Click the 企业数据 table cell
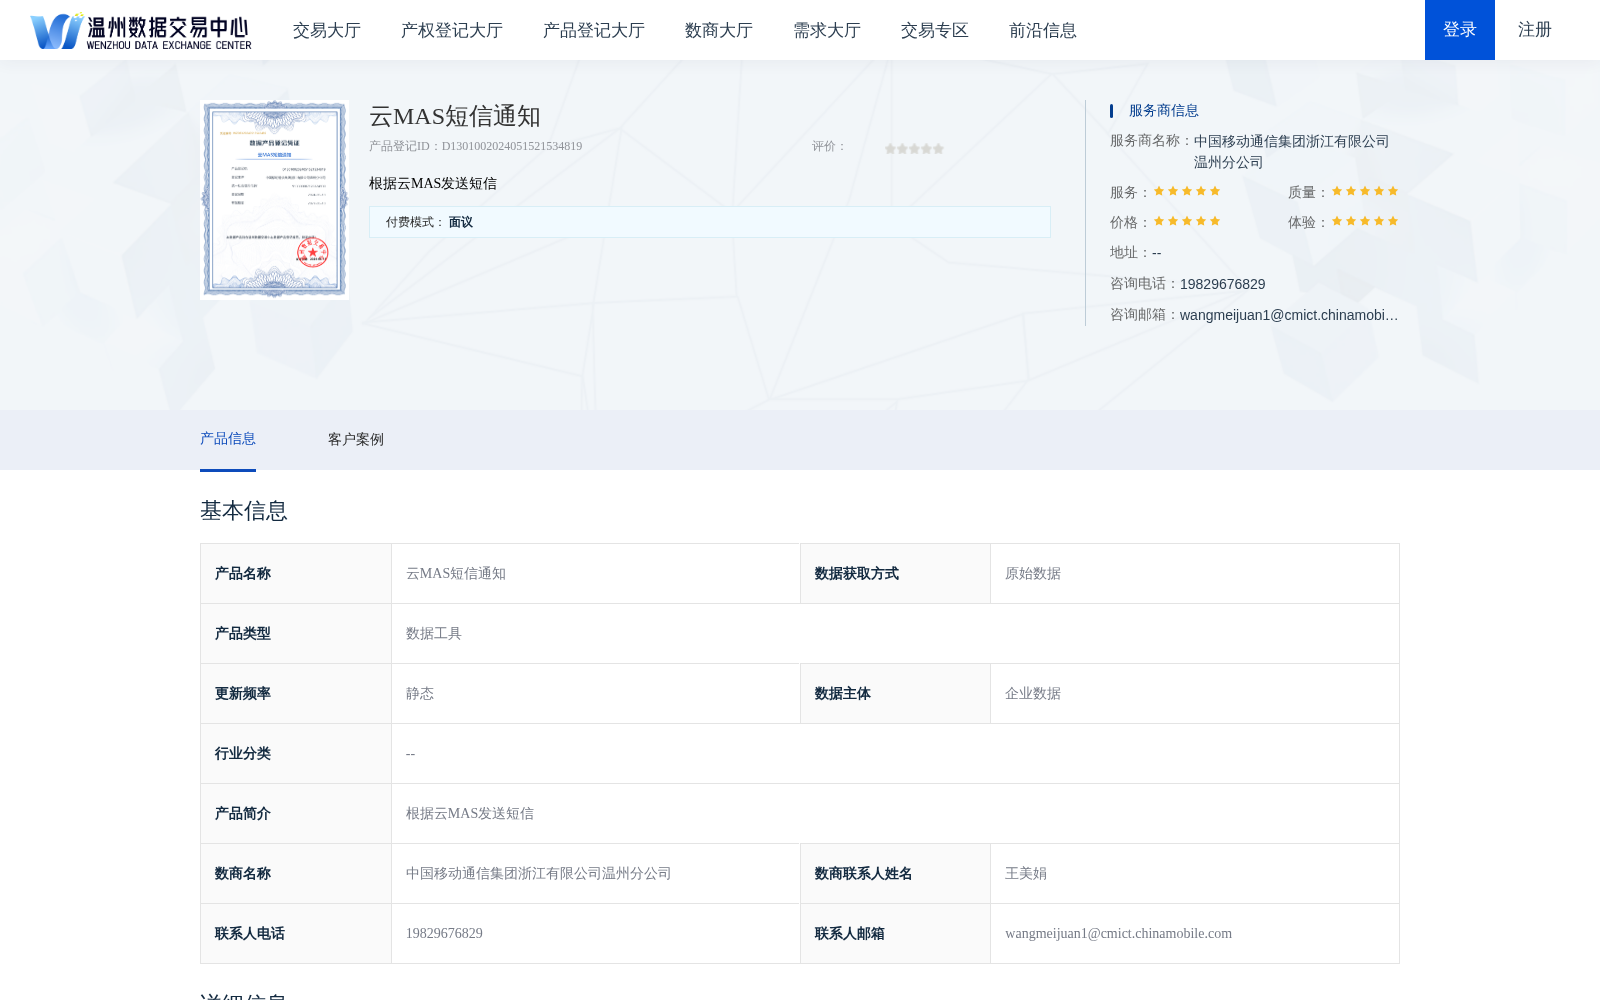Viewport: 1600px width, 1000px height. [x=1195, y=694]
